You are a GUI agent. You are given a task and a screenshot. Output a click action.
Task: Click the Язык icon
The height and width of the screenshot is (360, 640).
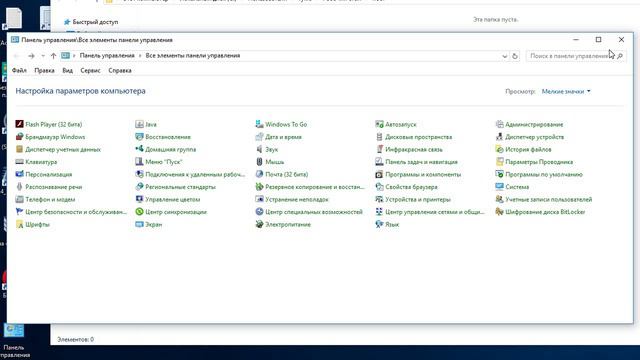379,224
